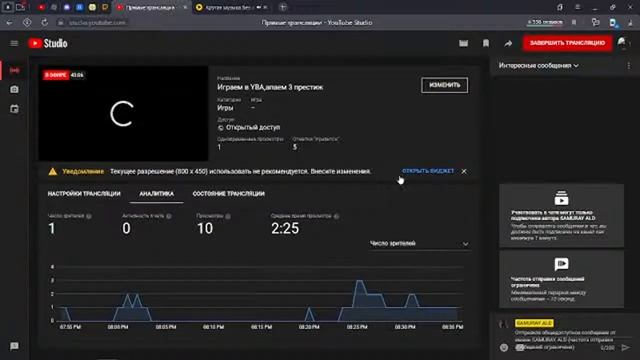Open the Webcam camera icon in sidebar
Image resolution: width=640 pixels, height=360 pixels.
tap(14, 89)
